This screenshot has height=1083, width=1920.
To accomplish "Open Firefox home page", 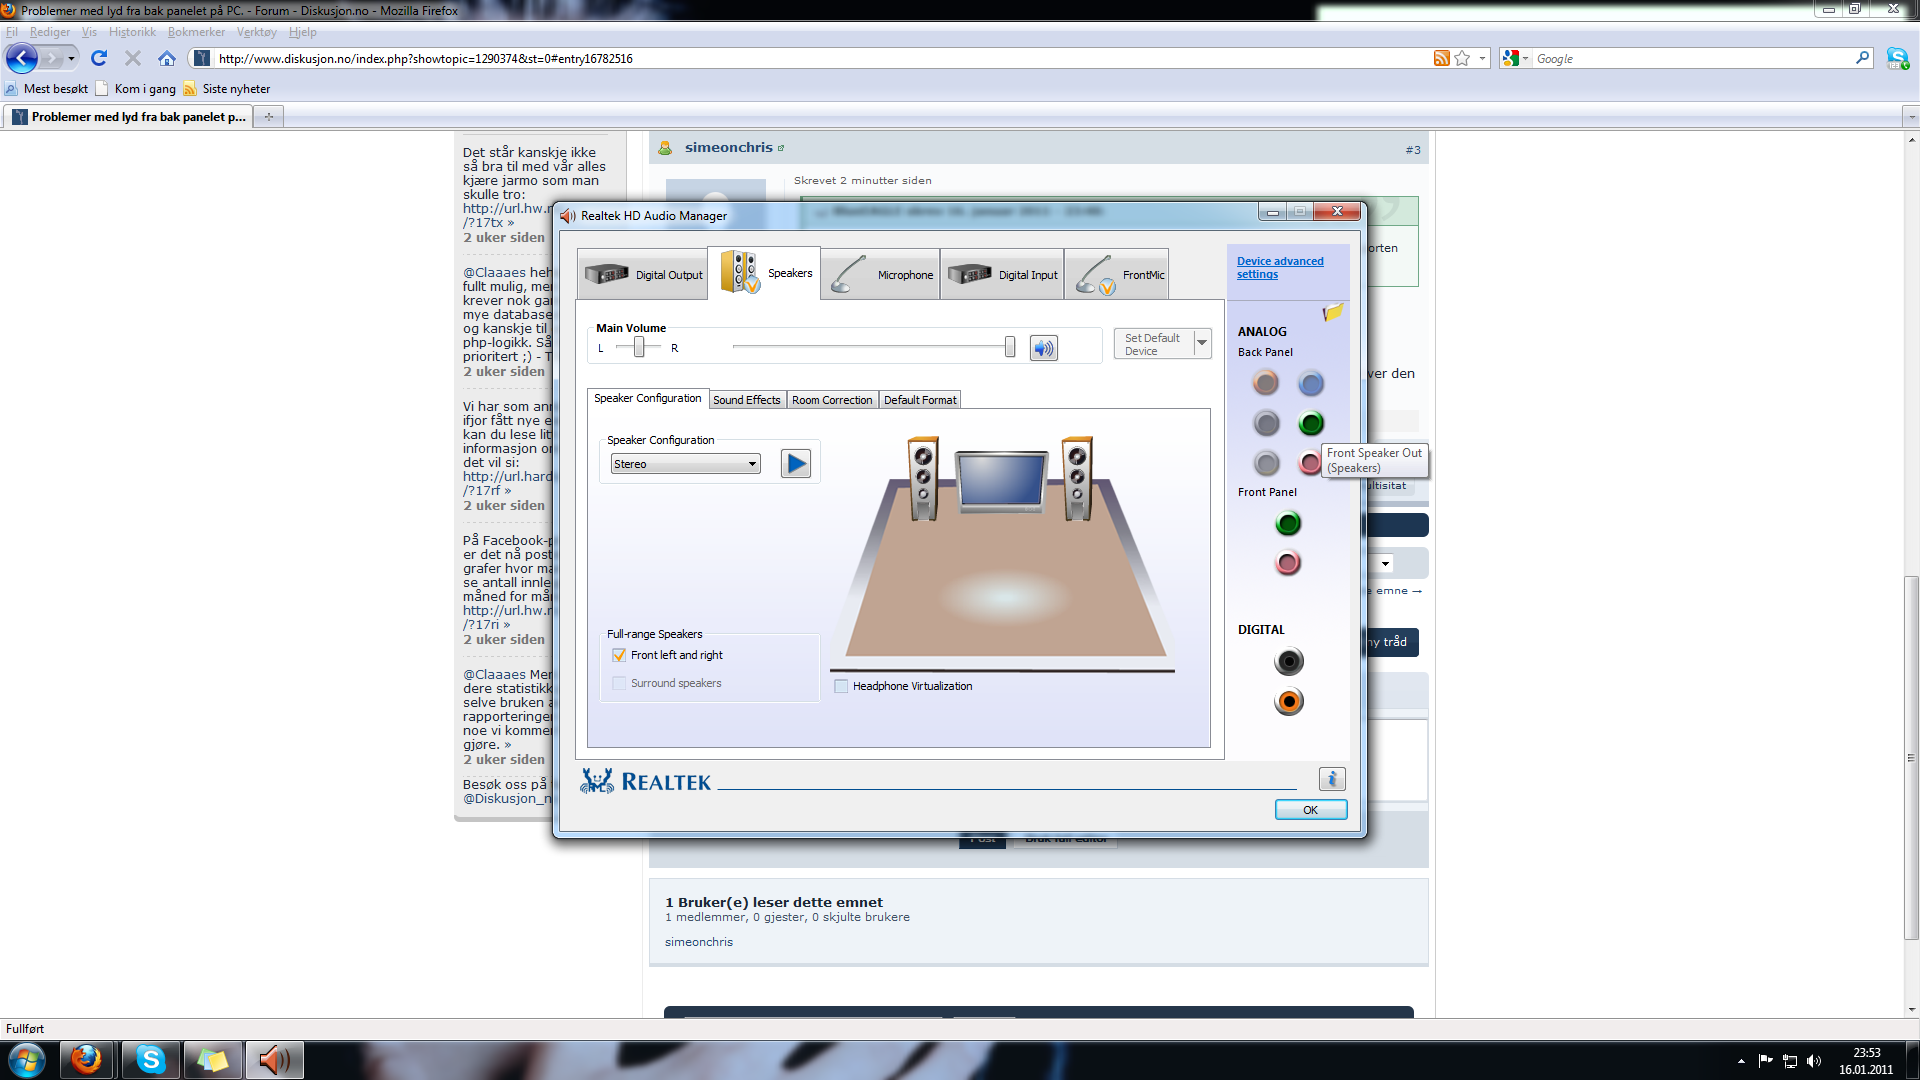I will tap(167, 58).
